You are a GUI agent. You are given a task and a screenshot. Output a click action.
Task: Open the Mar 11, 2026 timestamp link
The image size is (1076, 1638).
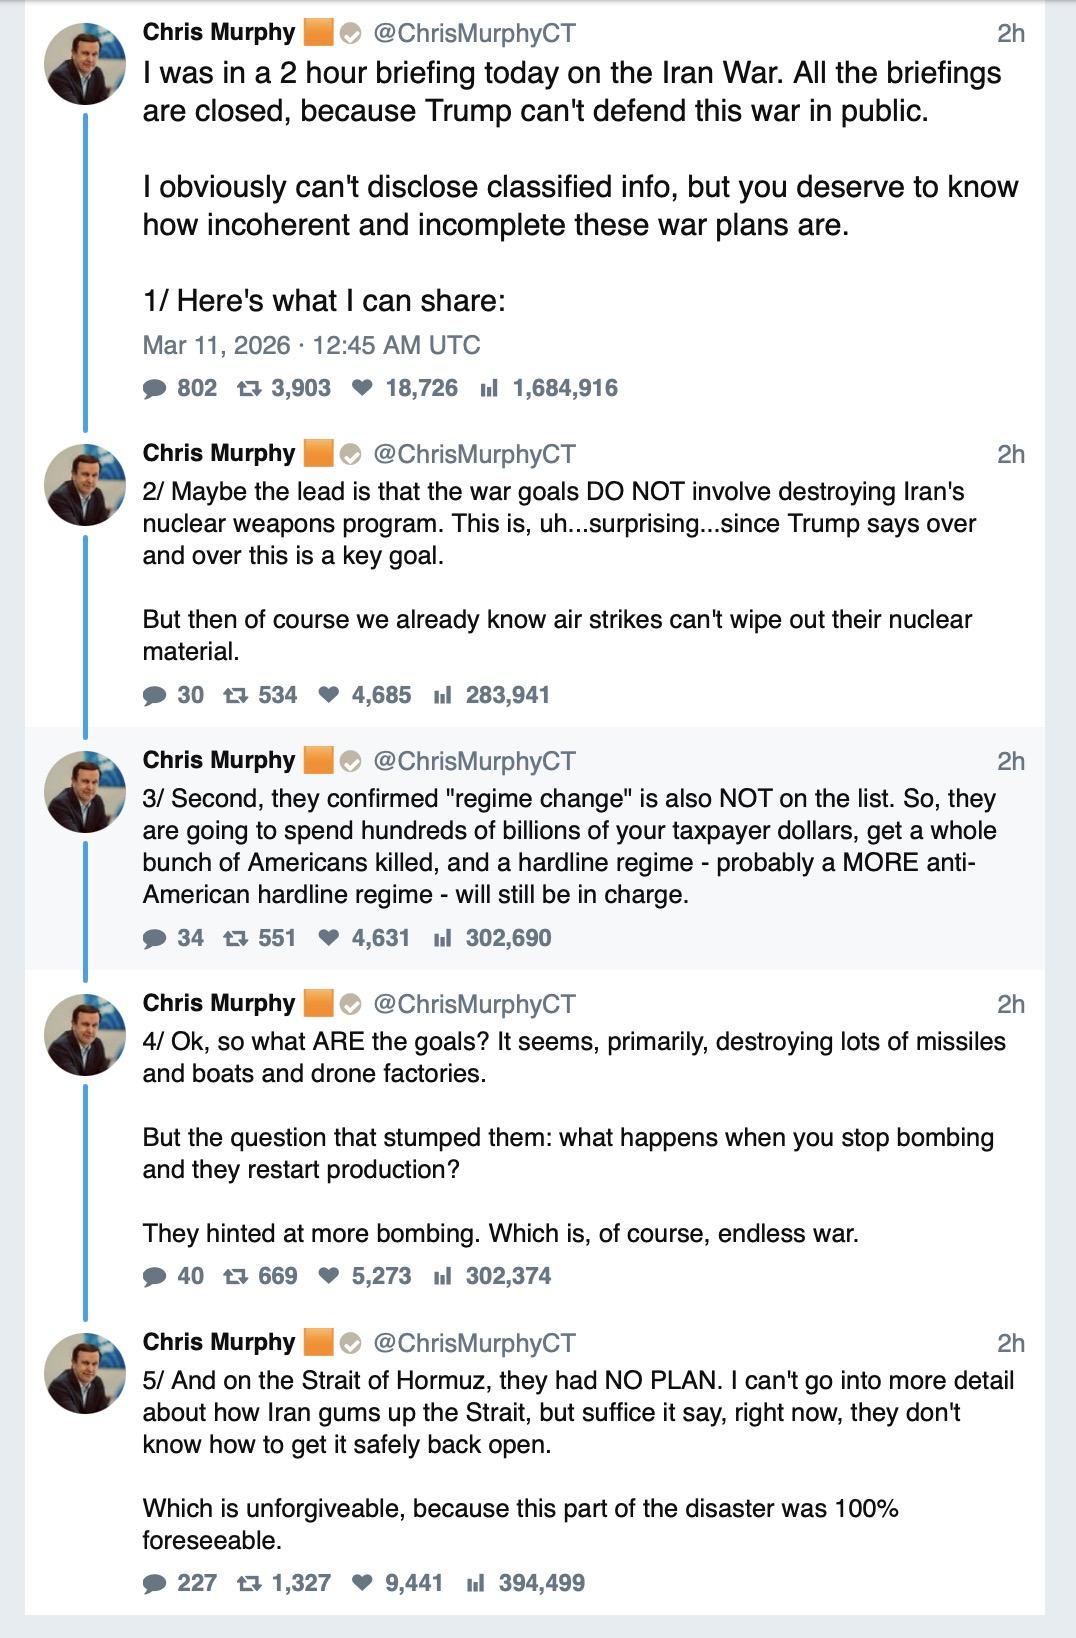(311, 345)
